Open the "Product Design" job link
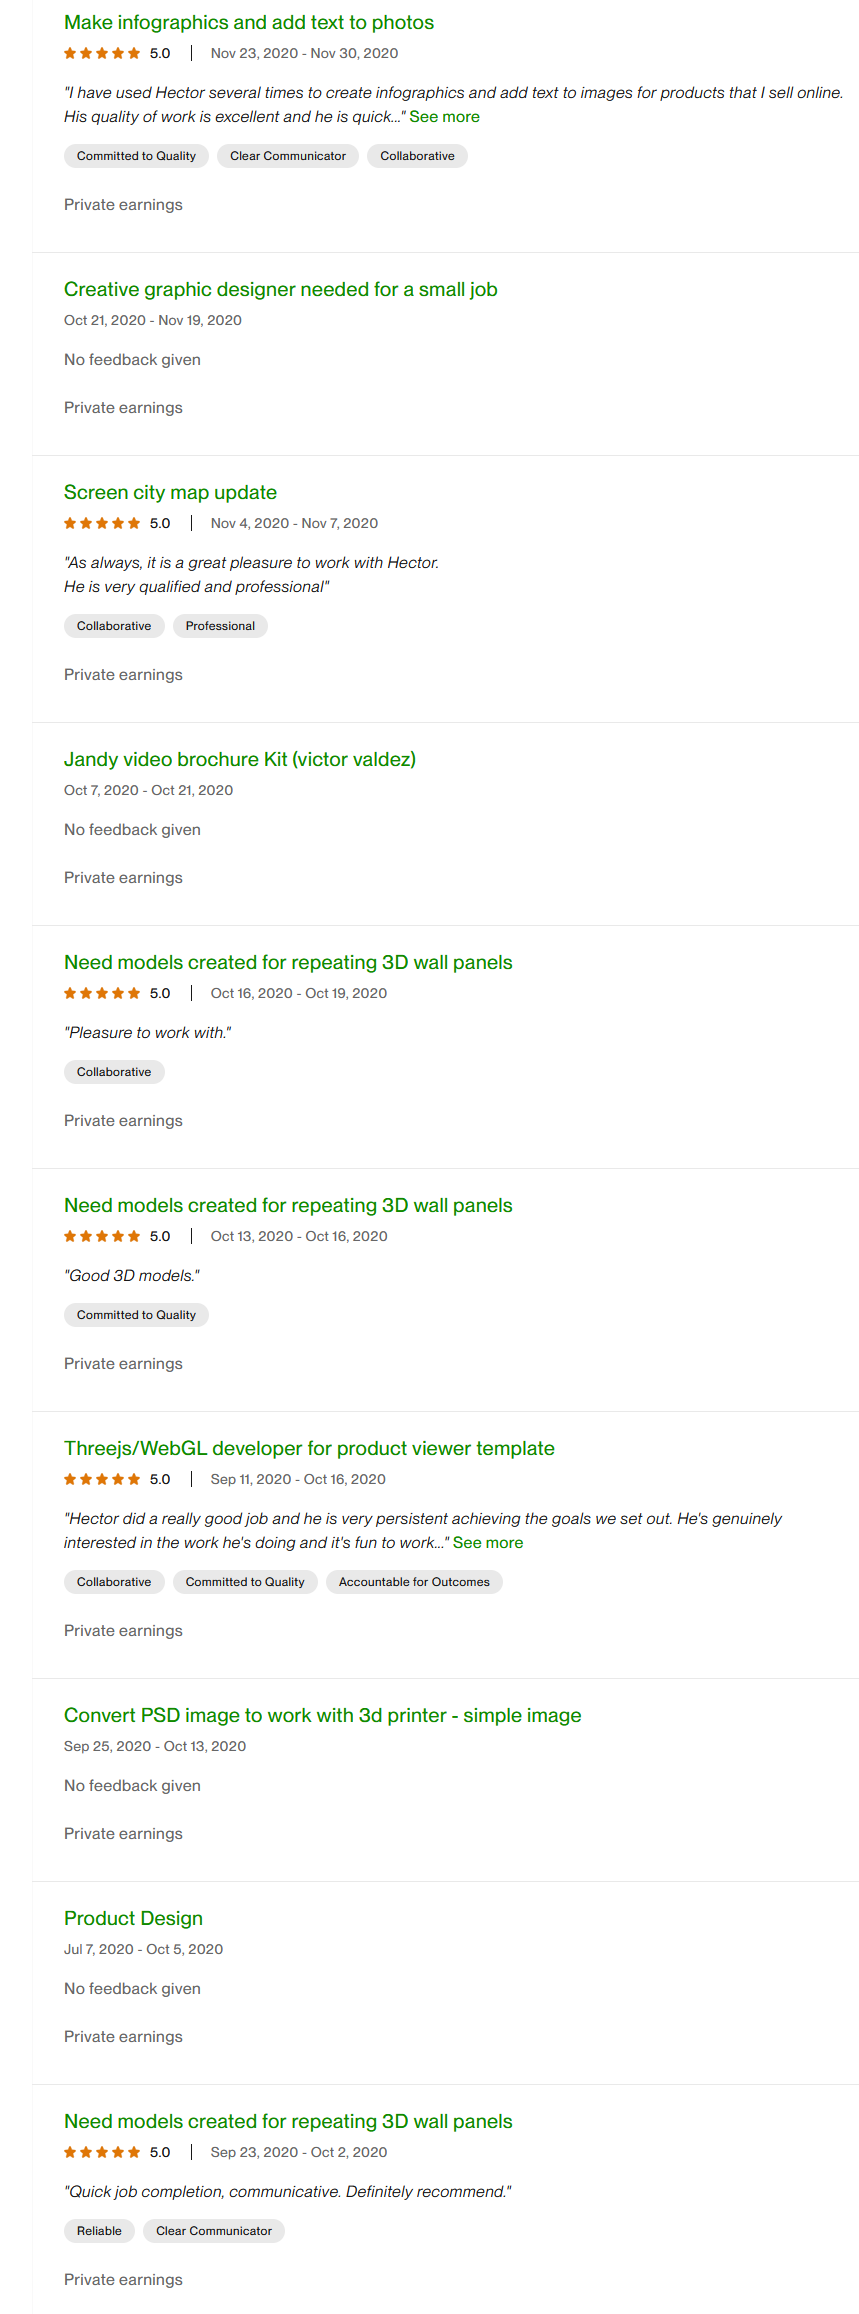 (x=133, y=1918)
